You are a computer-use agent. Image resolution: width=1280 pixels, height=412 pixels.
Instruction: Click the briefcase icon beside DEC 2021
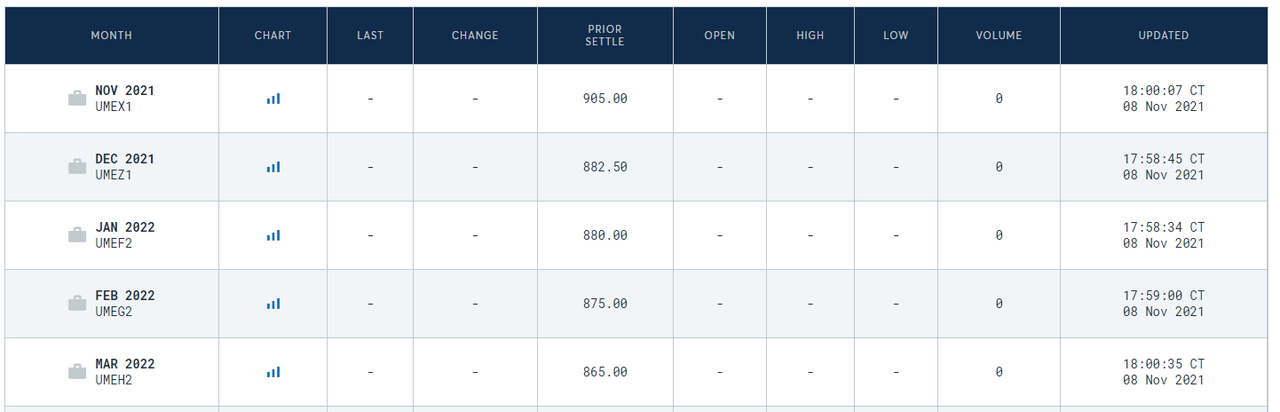(77, 167)
